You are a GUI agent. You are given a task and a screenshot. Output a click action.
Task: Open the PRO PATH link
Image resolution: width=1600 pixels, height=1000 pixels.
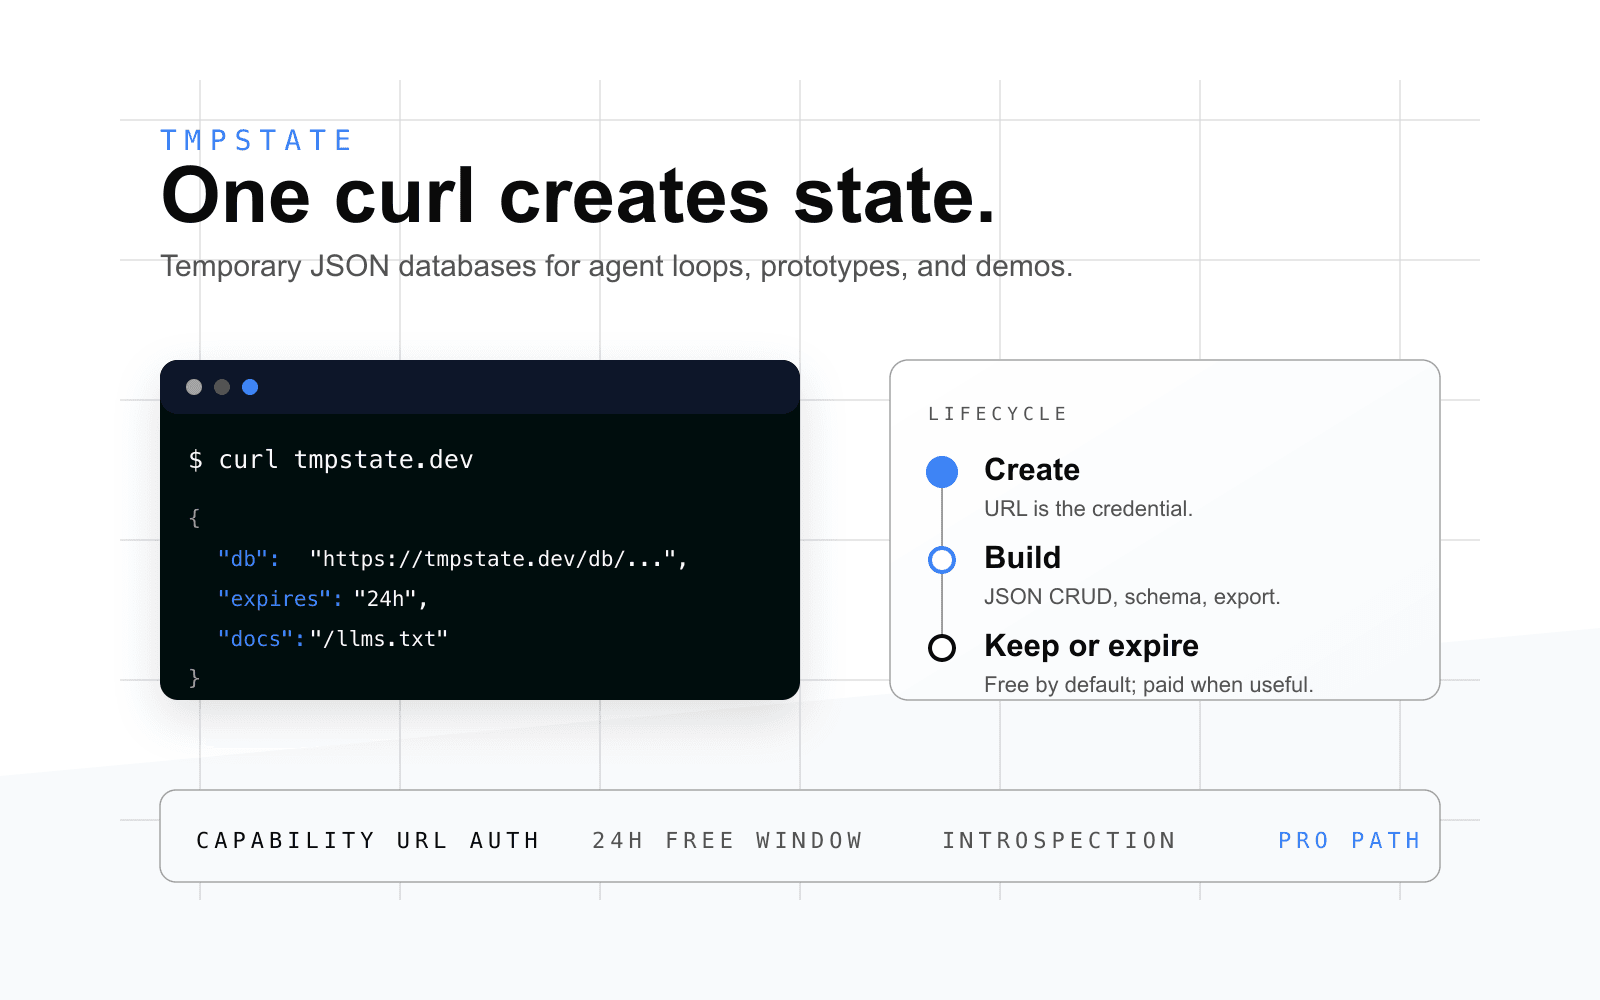click(x=1349, y=841)
